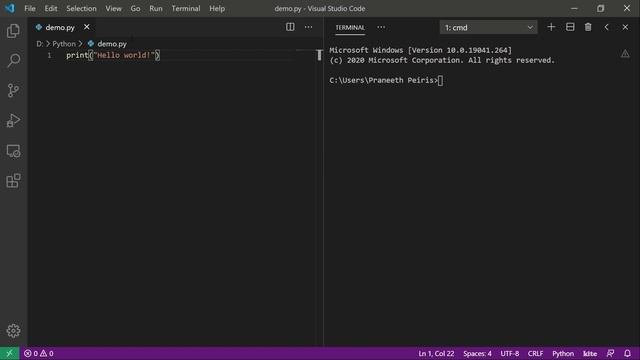Viewport: 640px width, 360px height.
Task: Click the remote window indicator in status bar
Action: click(9, 353)
